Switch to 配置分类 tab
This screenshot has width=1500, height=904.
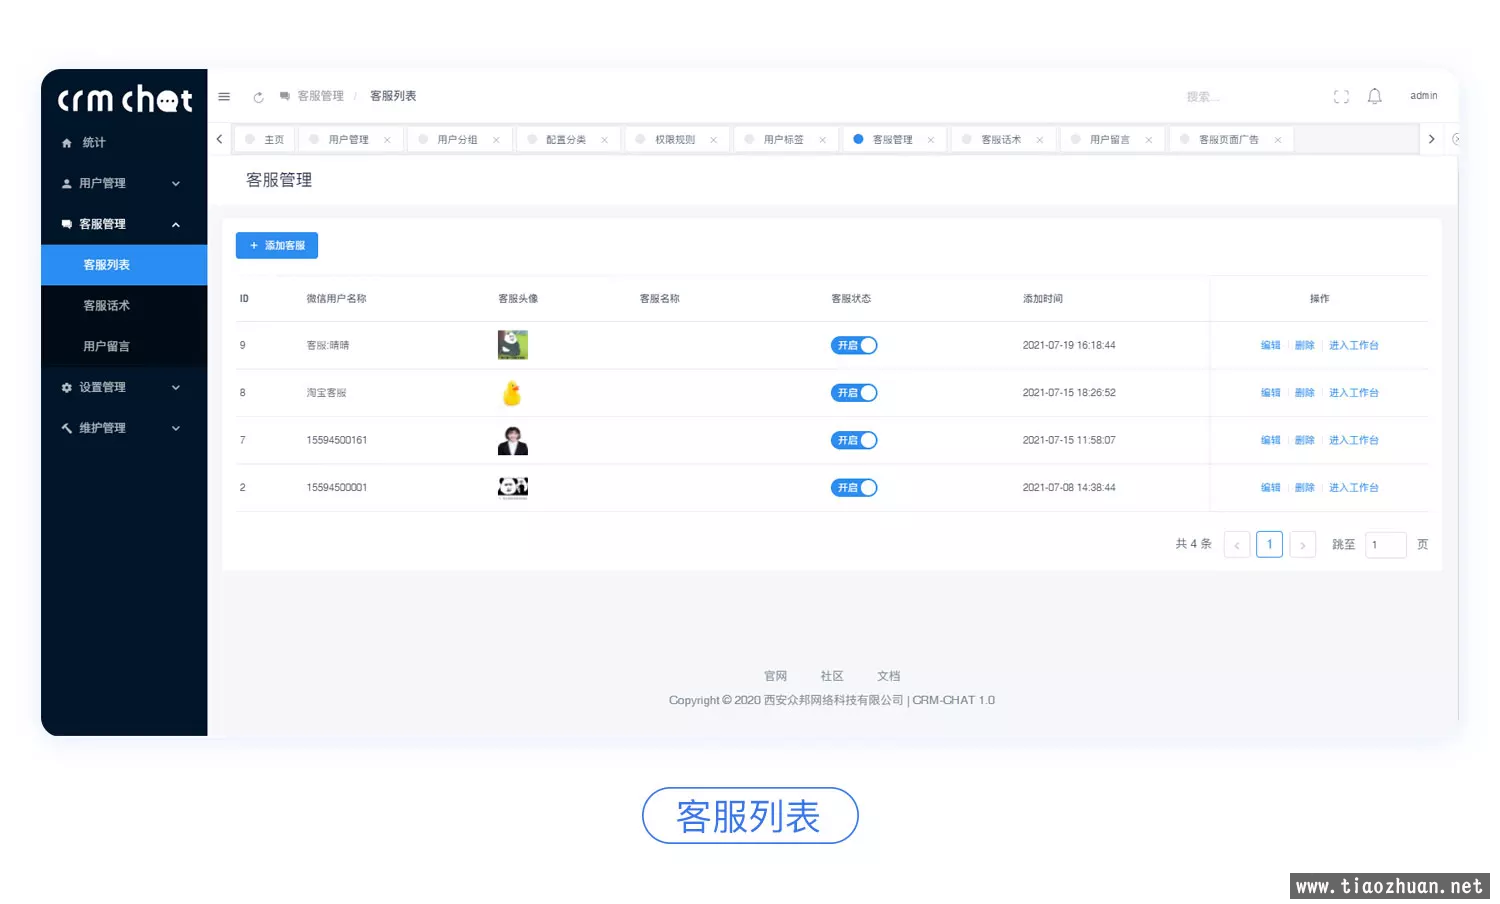tap(566, 140)
